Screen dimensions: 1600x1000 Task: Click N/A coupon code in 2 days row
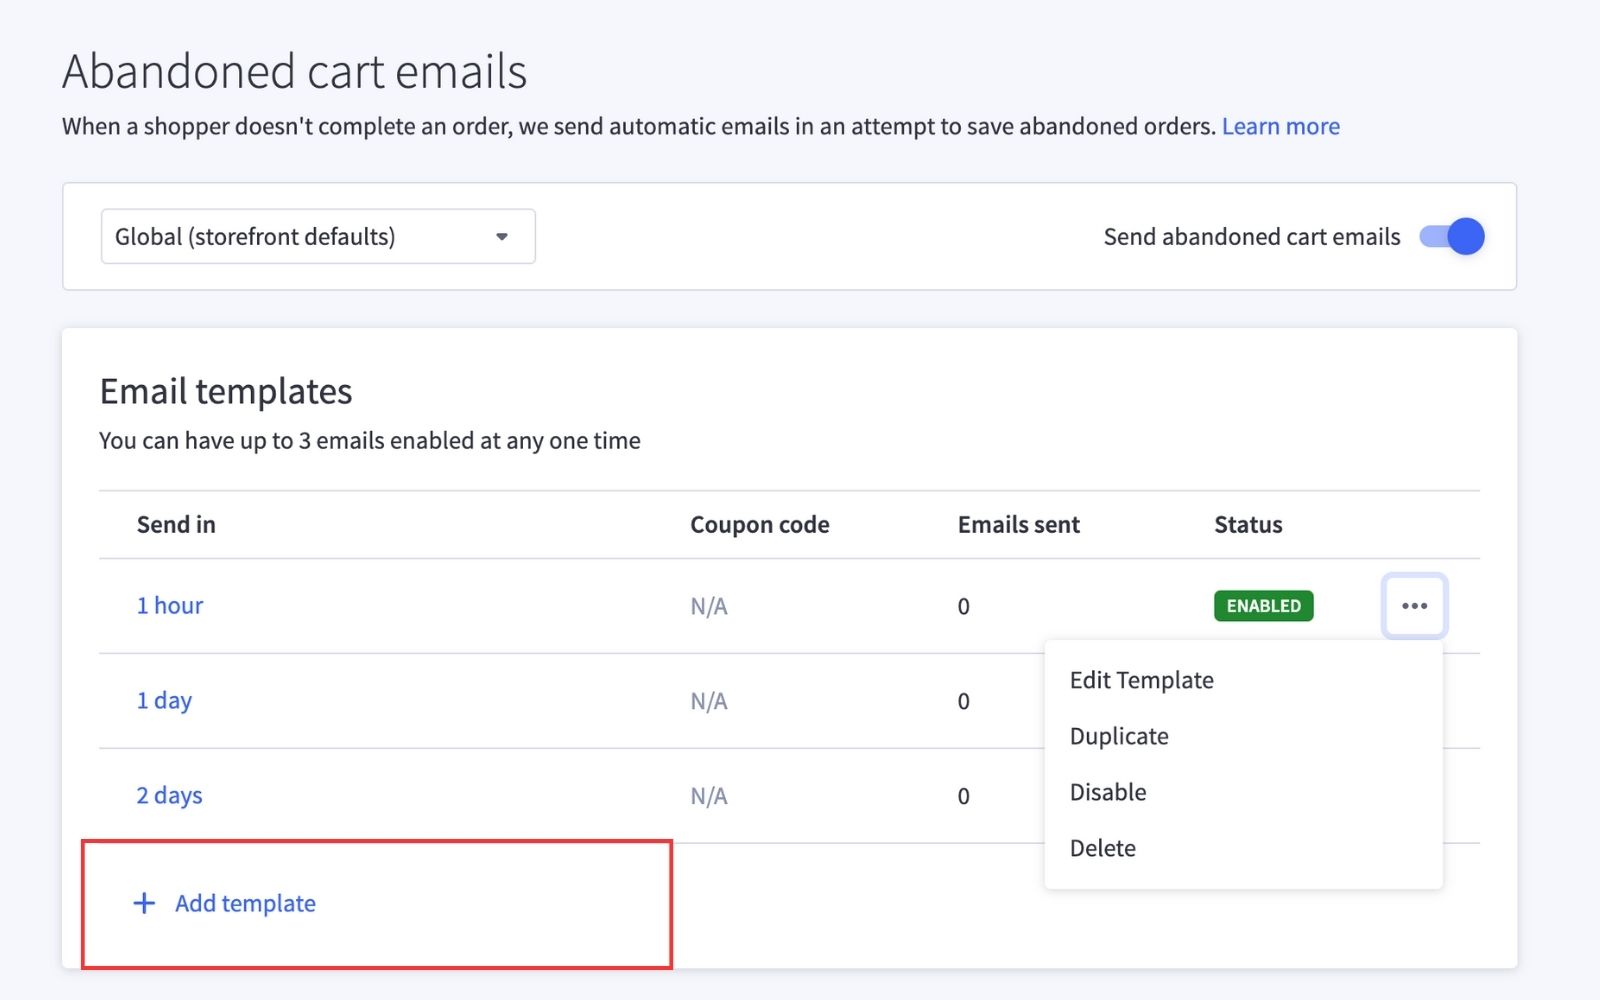point(709,796)
